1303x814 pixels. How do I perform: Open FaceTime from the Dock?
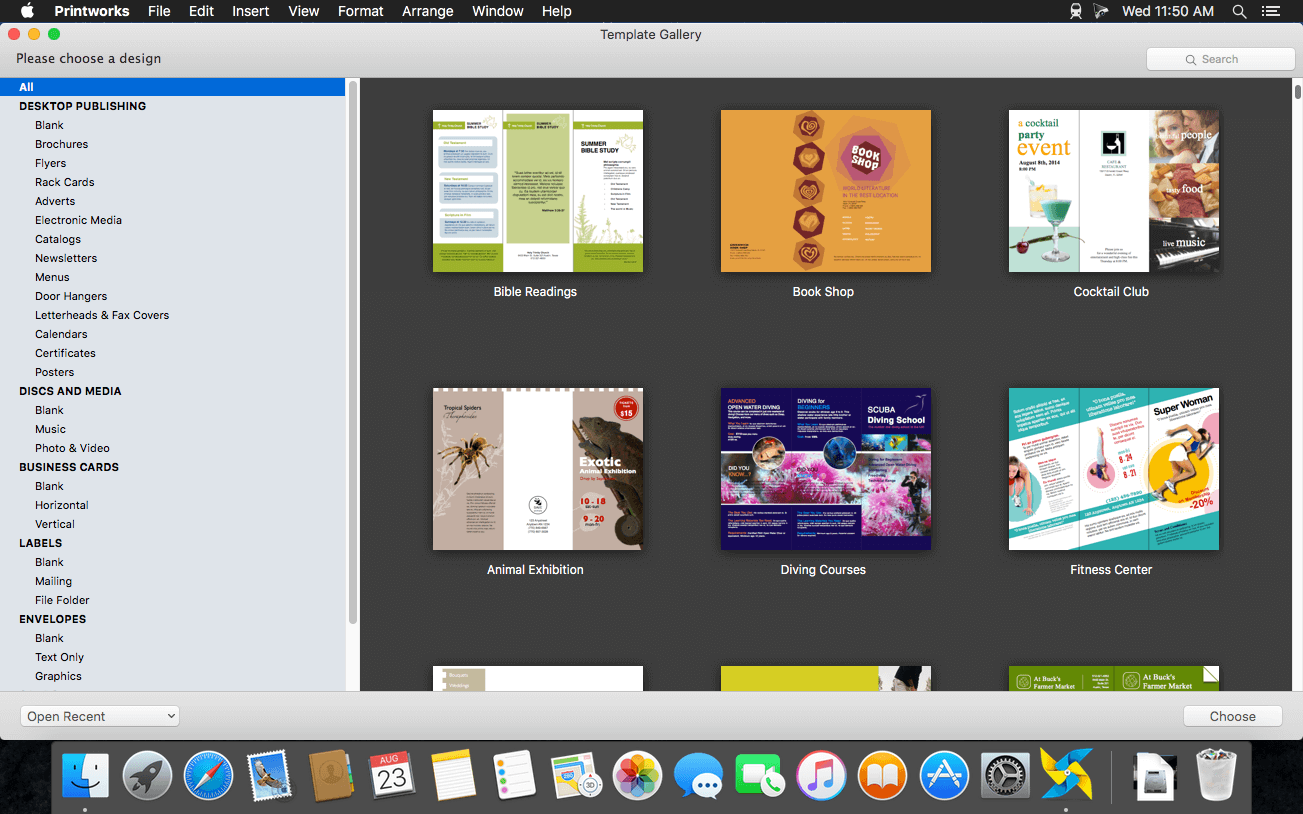click(x=760, y=775)
